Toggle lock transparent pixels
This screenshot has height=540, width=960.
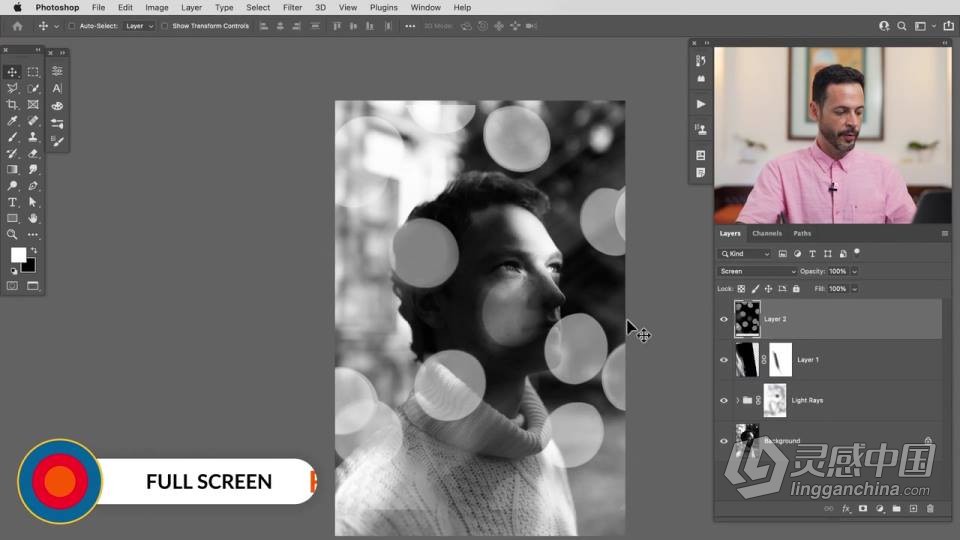tap(741, 289)
